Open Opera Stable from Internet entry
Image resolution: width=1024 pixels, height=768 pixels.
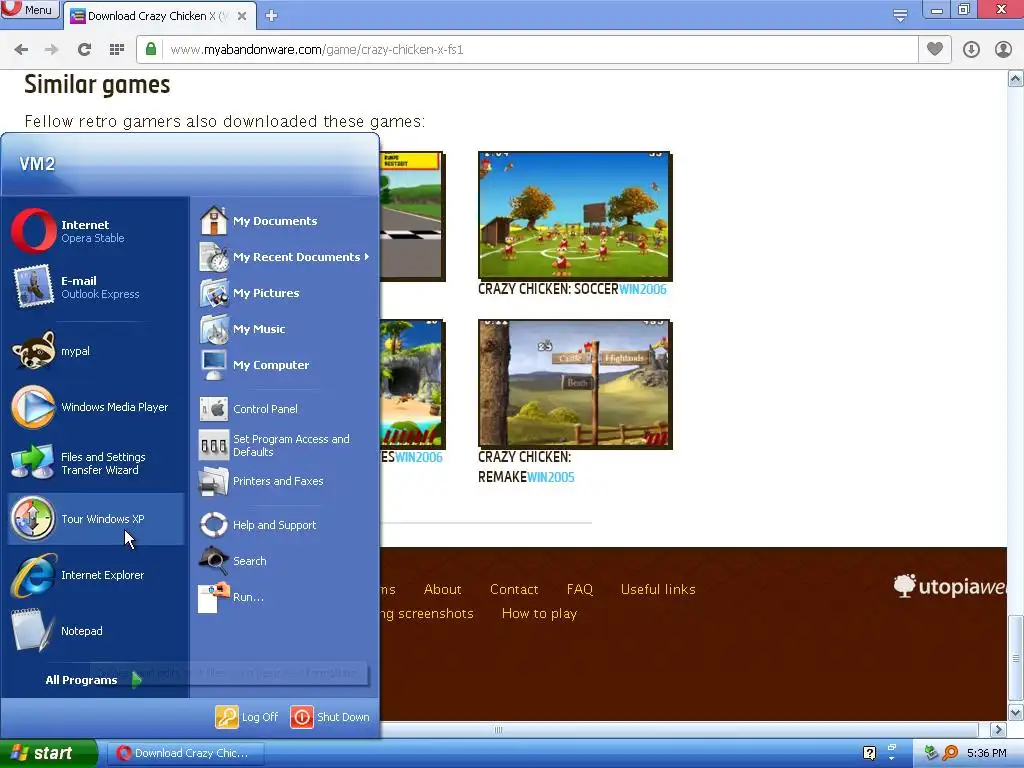tap(95, 231)
